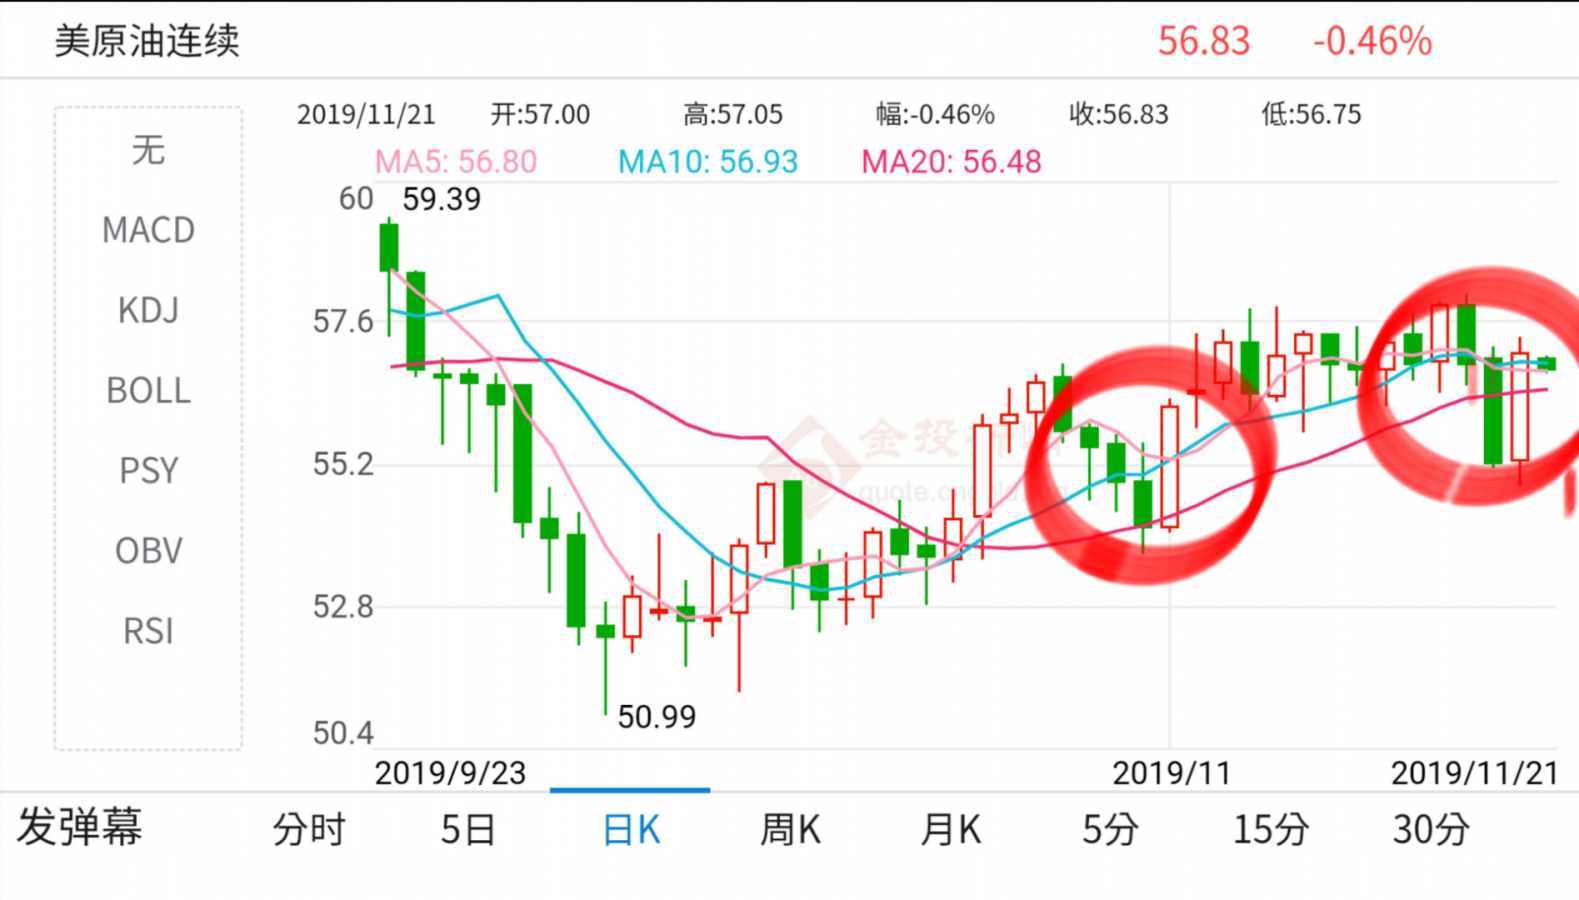The height and width of the screenshot is (900, 1579).
Task: Switch to the 5日 tab
Action: pos(468,829)
